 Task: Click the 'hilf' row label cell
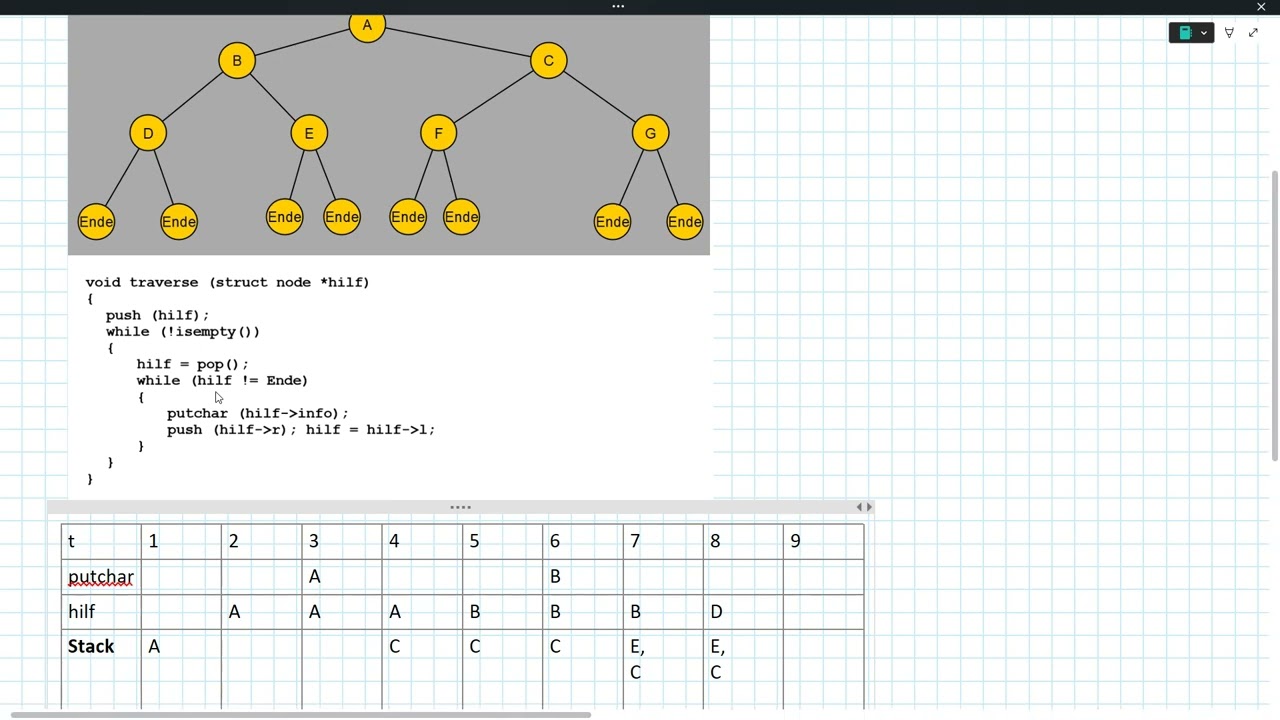[x=101, y=612]
